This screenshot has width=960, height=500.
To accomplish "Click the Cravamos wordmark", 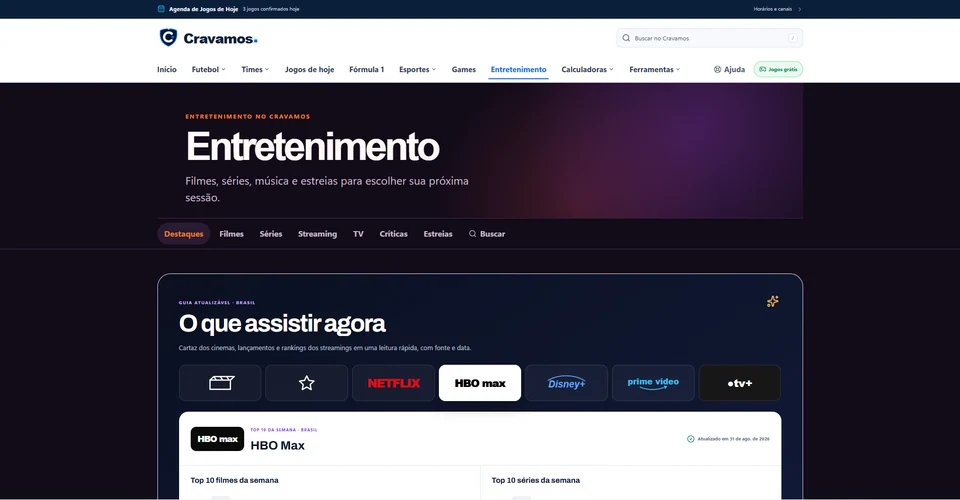I will click(x=220, y=39).
